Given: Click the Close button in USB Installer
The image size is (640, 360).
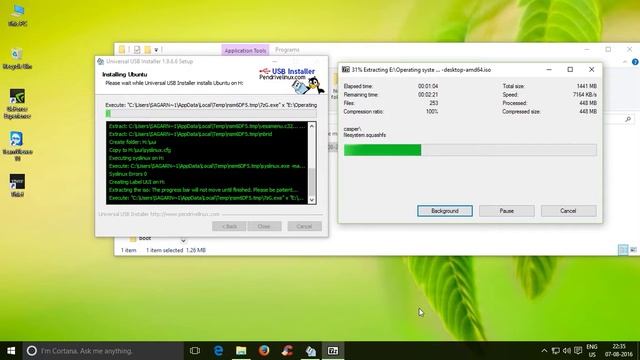Looking at the screenshot, I should 264,227.
